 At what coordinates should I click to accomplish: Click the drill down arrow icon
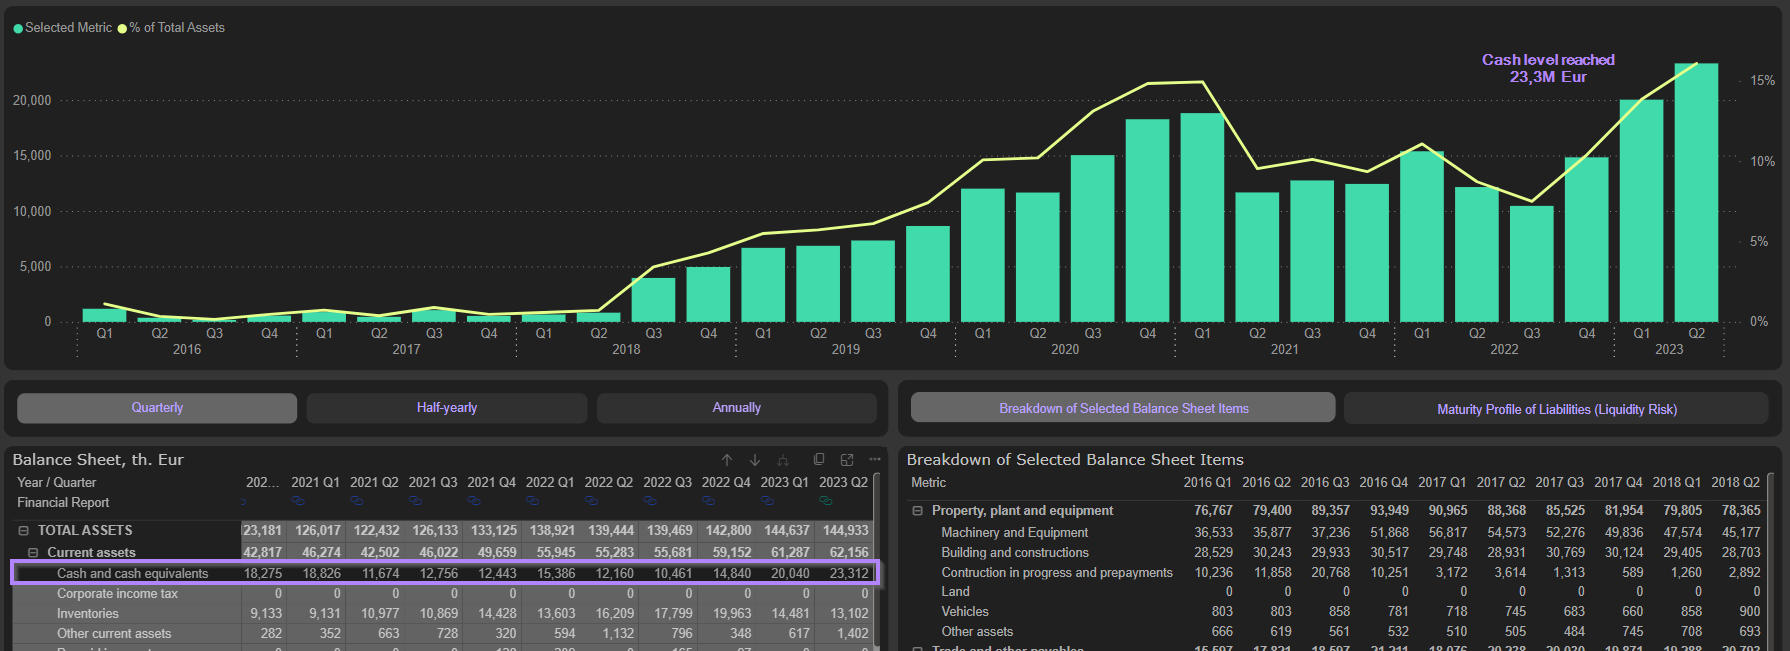(x=755, y=460)
